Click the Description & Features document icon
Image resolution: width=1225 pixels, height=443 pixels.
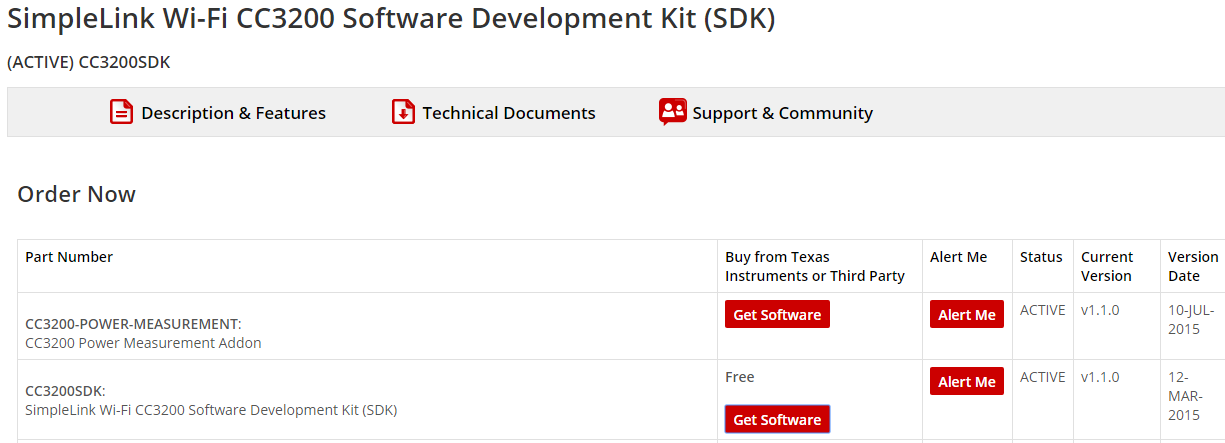pos(121,112)
